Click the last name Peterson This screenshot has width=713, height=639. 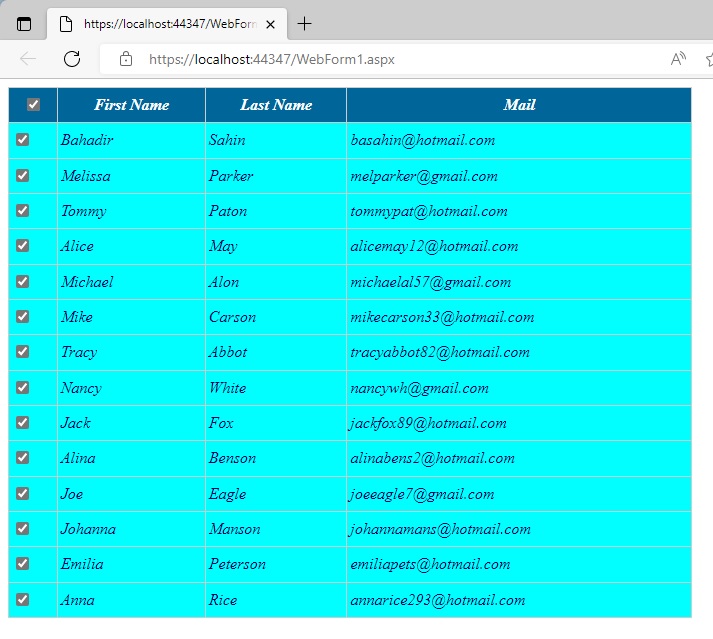(237, 564)
